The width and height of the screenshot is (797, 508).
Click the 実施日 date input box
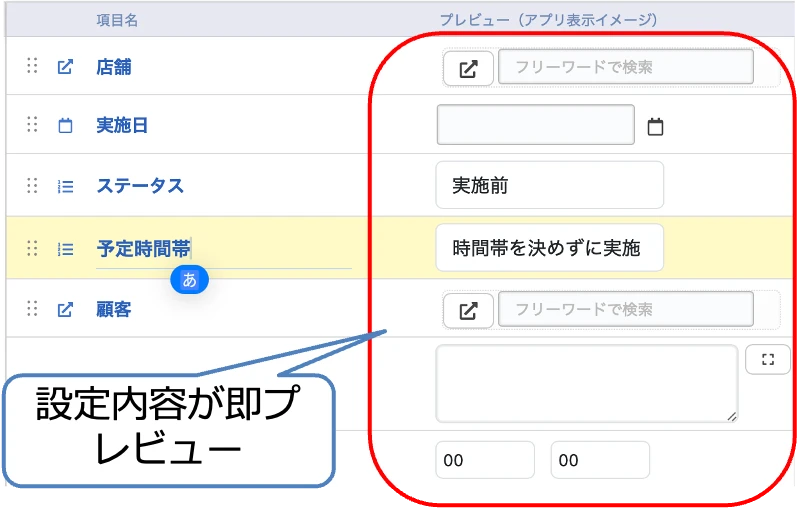coord(535,125)
